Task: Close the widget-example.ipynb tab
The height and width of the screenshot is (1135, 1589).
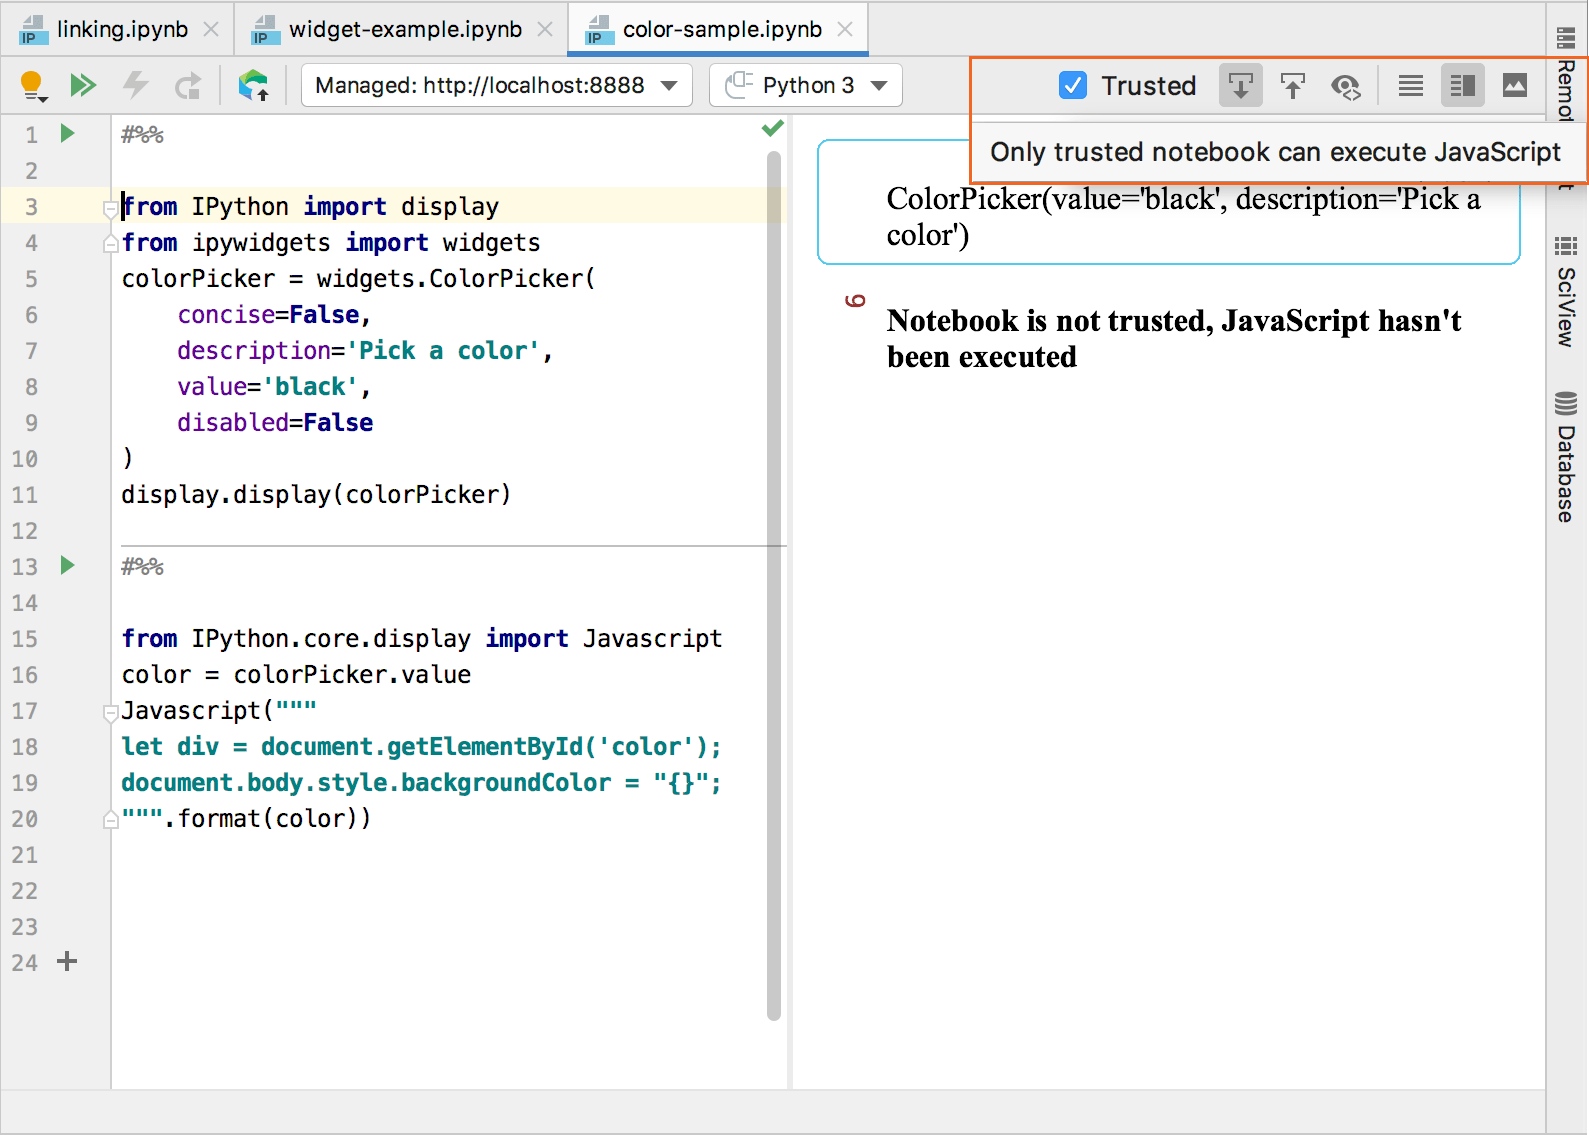Action: (x=545, y=30)
